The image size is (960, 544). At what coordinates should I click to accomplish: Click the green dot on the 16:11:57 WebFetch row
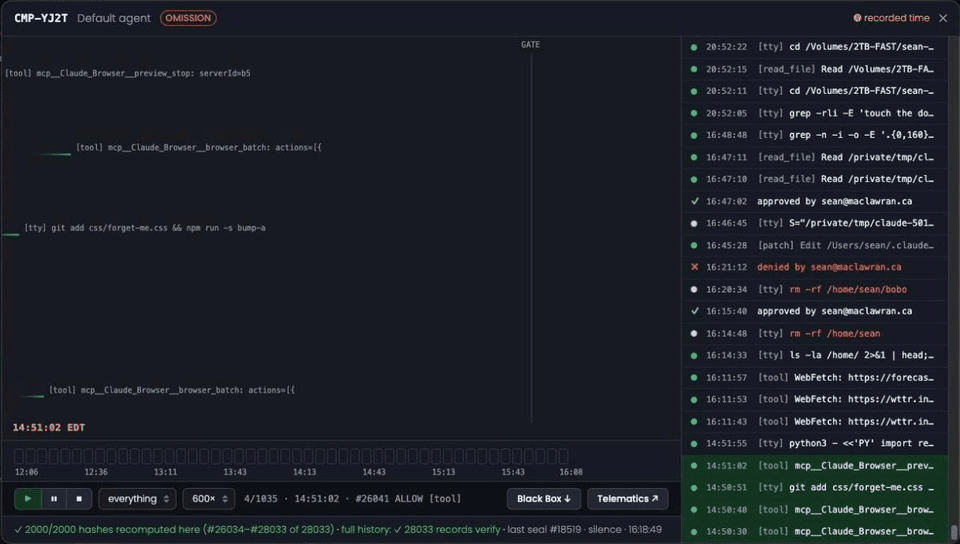click(x=694, y=378)
